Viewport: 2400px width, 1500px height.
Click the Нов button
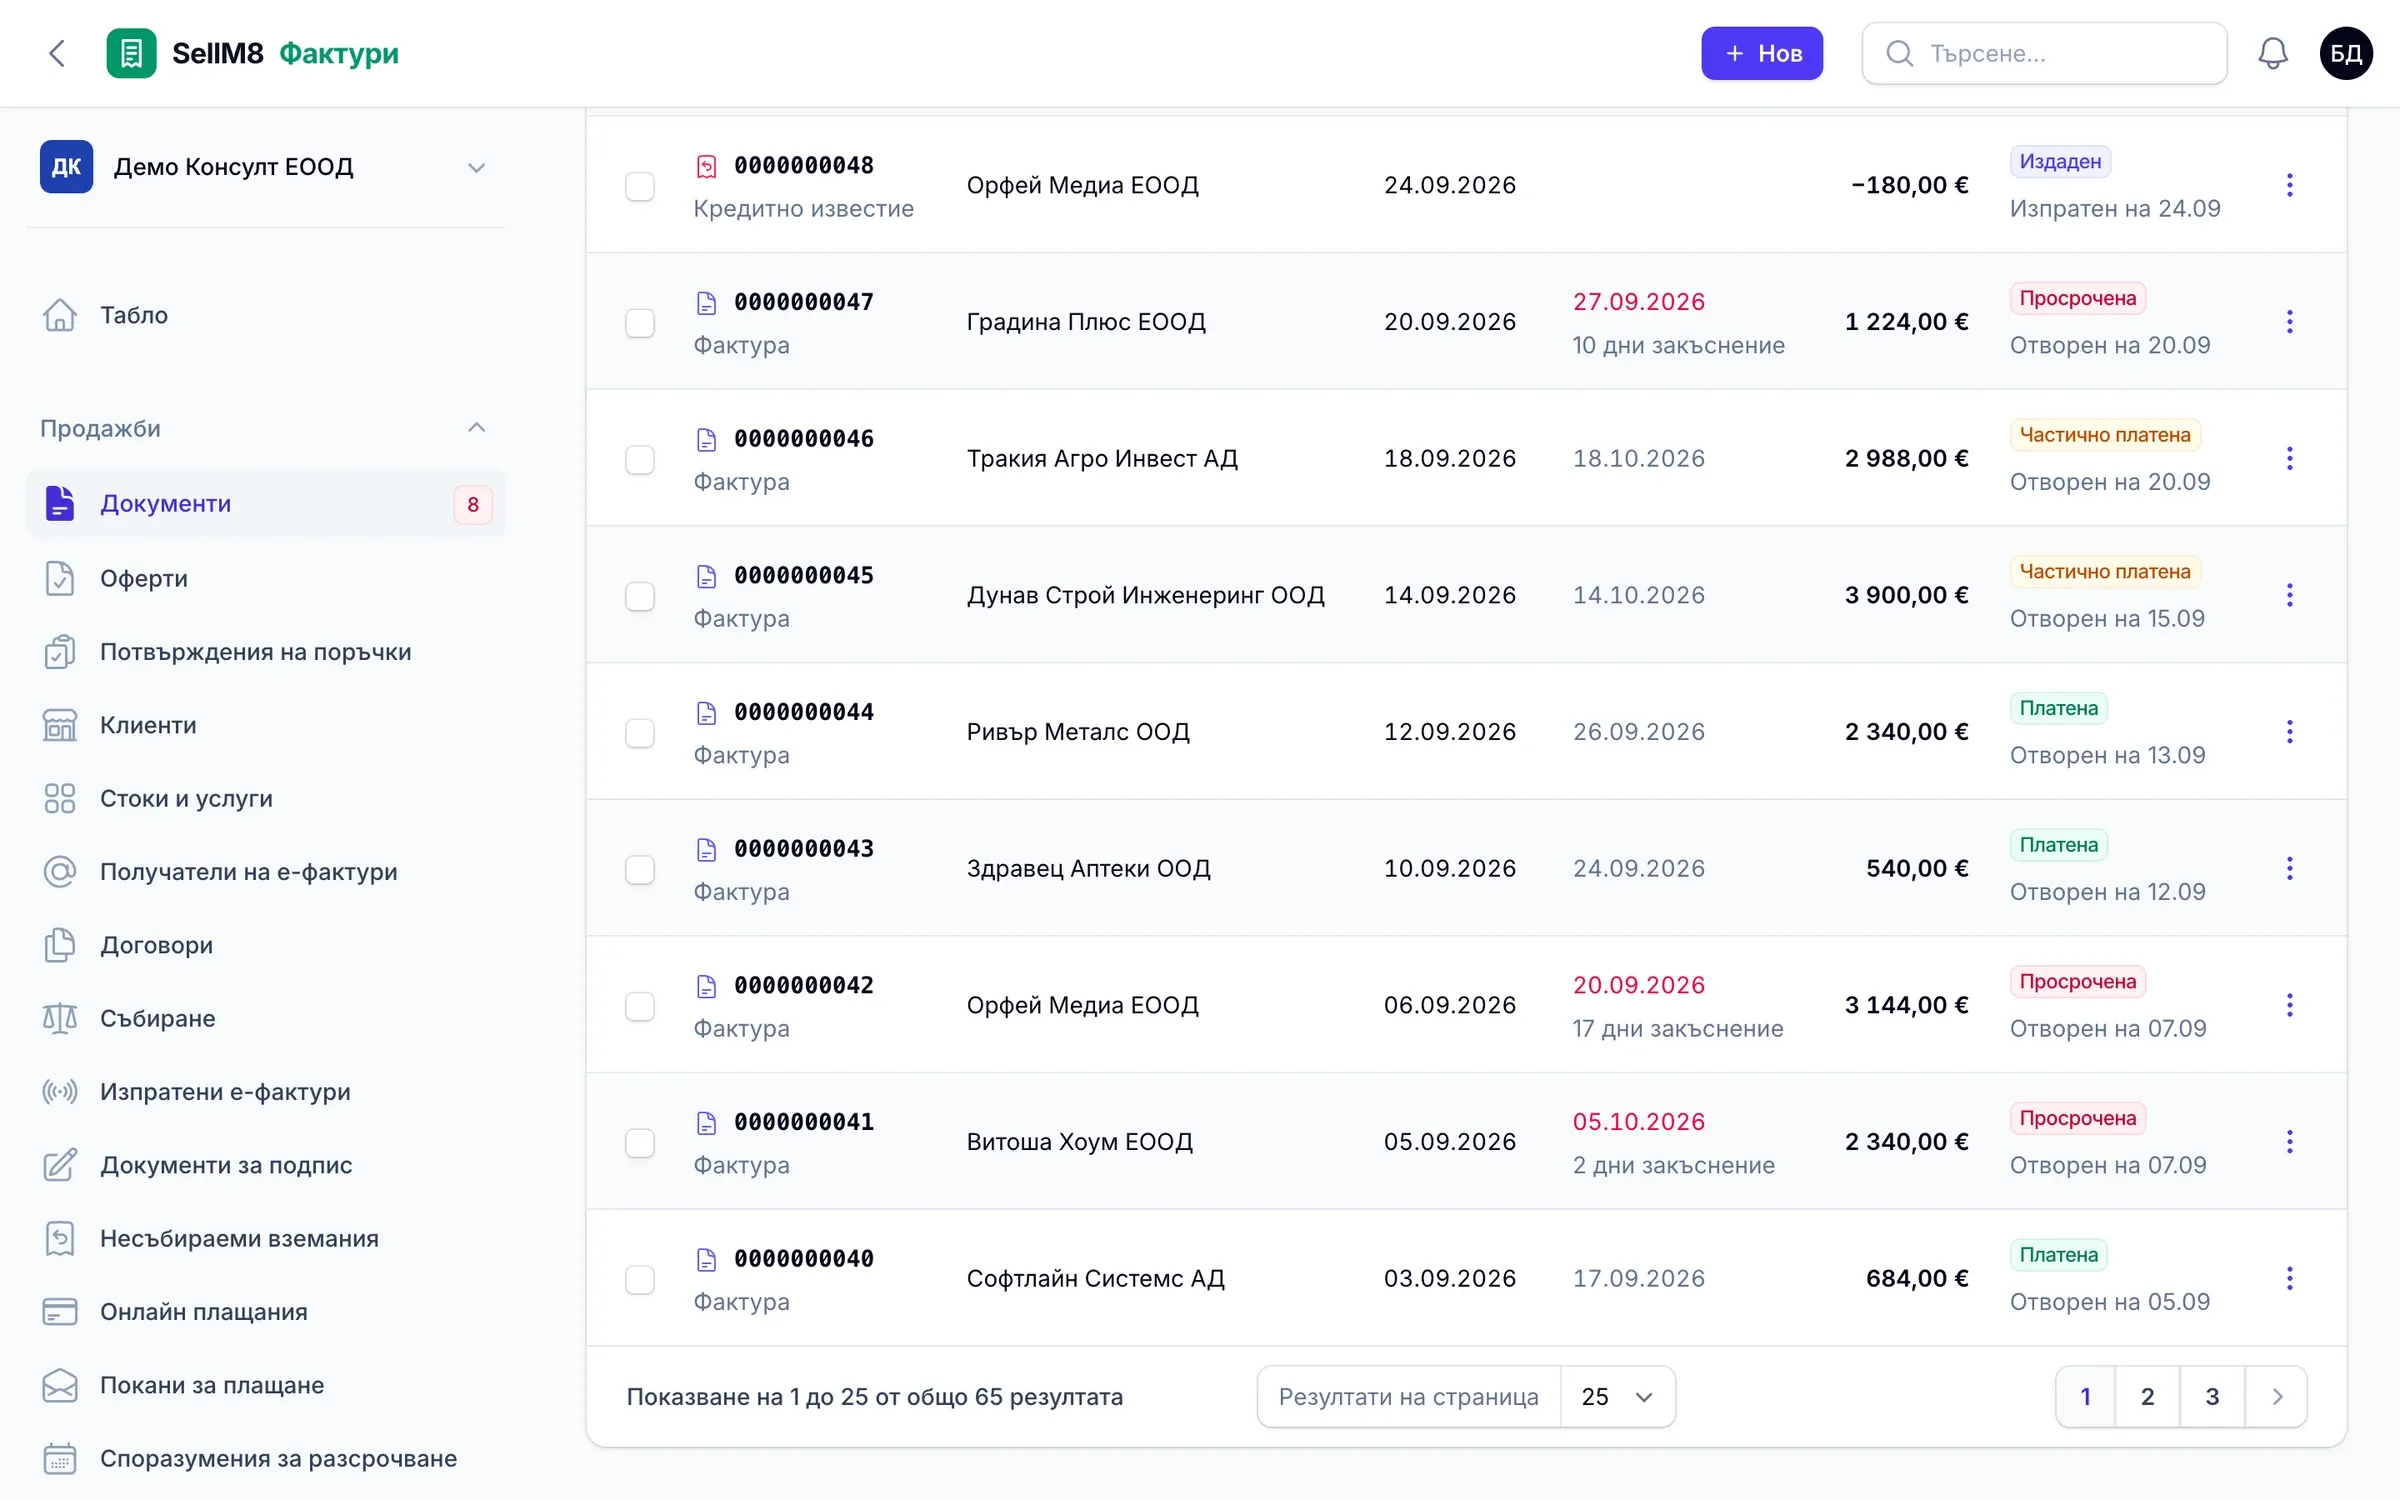(1761, 53)
